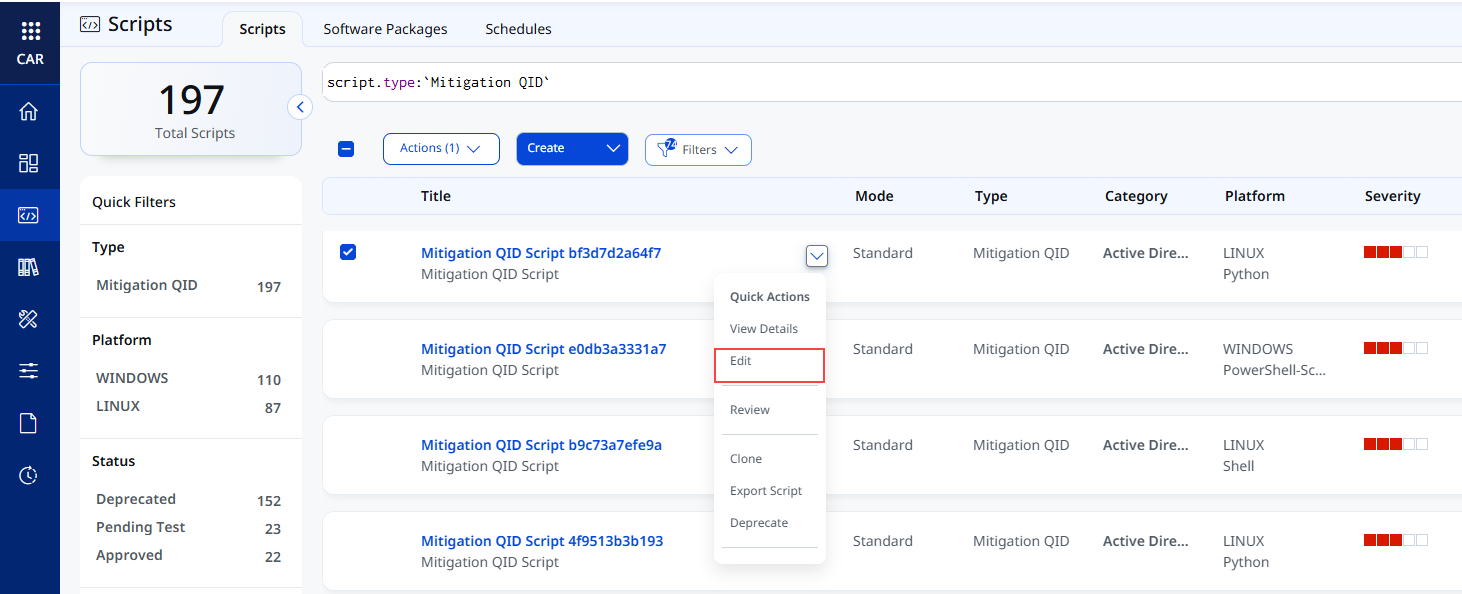Click the Severity column header

[x=1392, y=196]
